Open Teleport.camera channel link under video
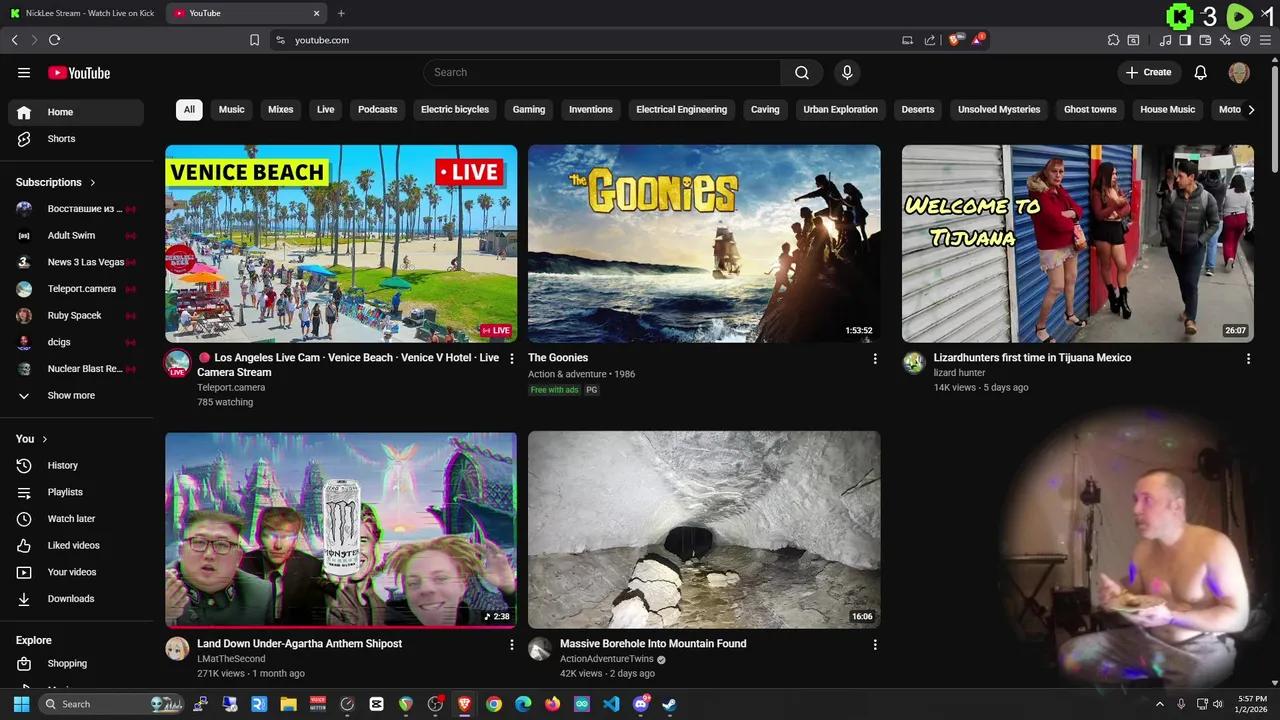Viewport: 1280px width, 720px height. [231, 388]
